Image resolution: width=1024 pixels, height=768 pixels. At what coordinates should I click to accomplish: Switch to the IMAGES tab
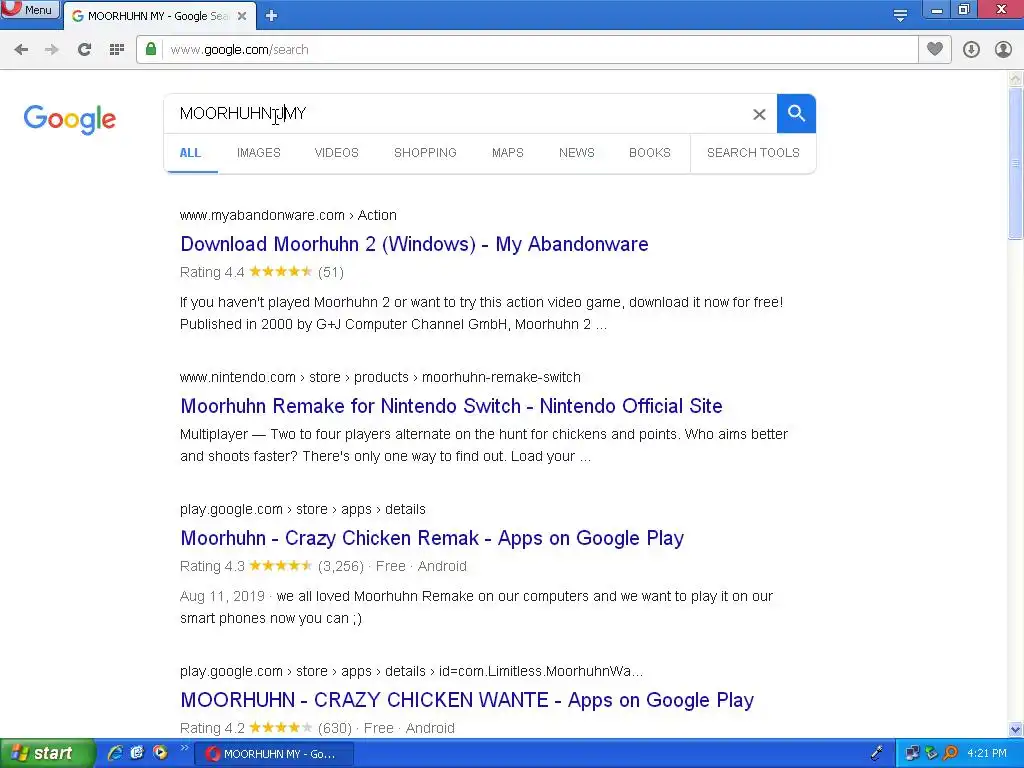click(259, 153)
